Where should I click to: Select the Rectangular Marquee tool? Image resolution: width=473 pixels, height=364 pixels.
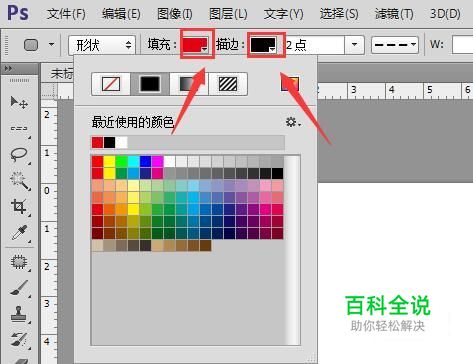(x=19, y=128)
